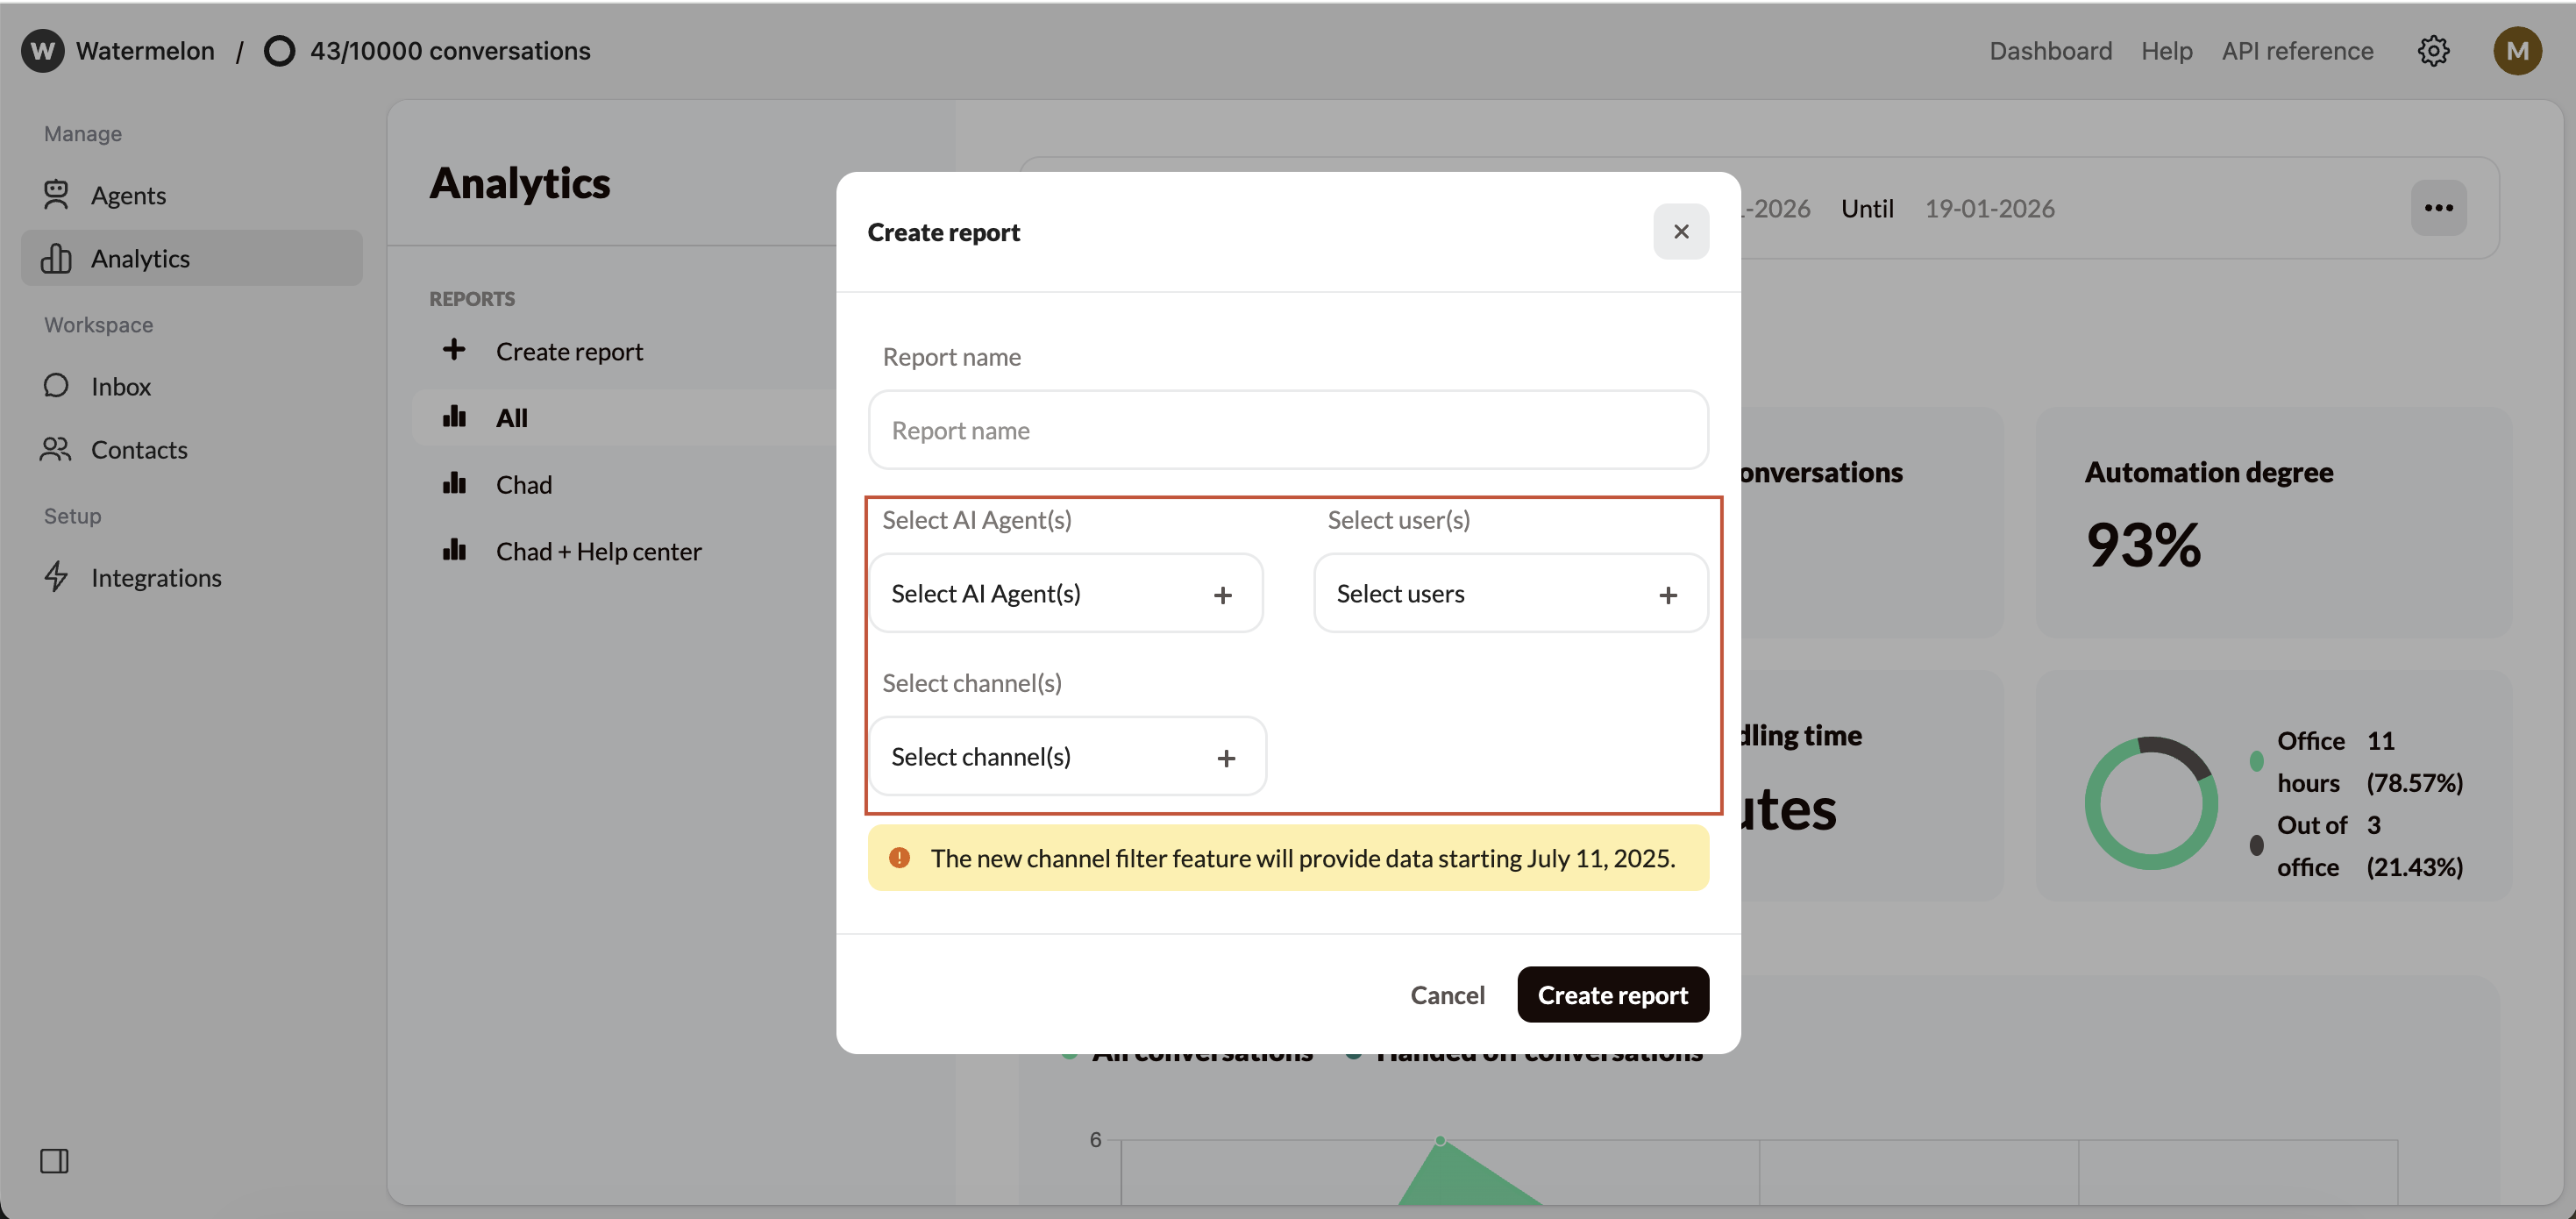
Task: Open API reference from the top menu
Action: 2297,50
